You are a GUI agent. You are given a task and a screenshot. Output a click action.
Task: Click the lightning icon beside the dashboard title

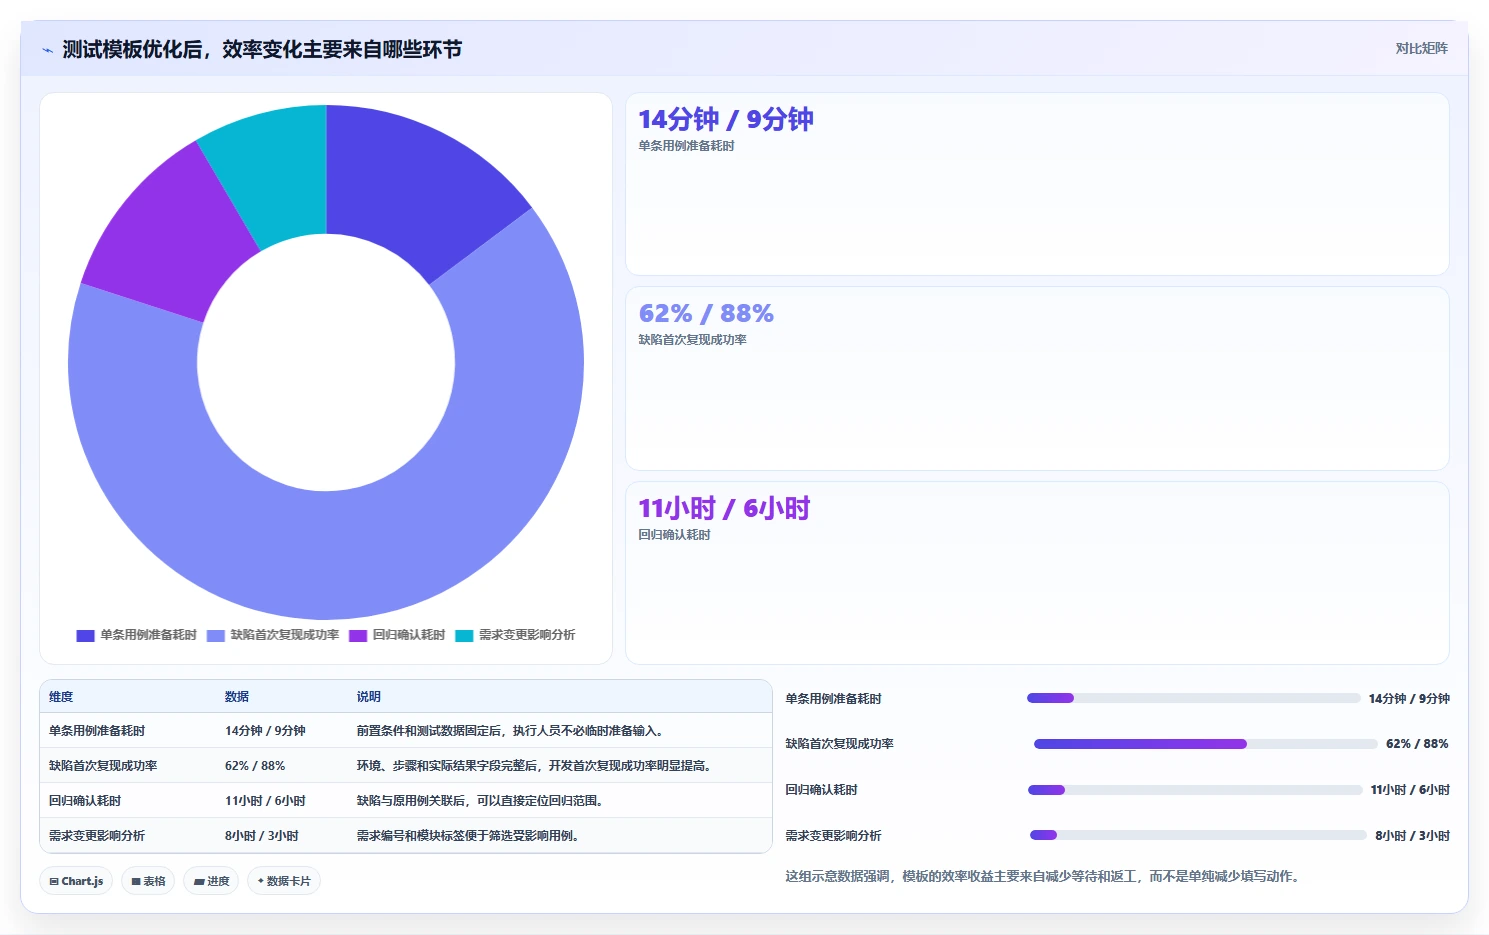point(47,50)
